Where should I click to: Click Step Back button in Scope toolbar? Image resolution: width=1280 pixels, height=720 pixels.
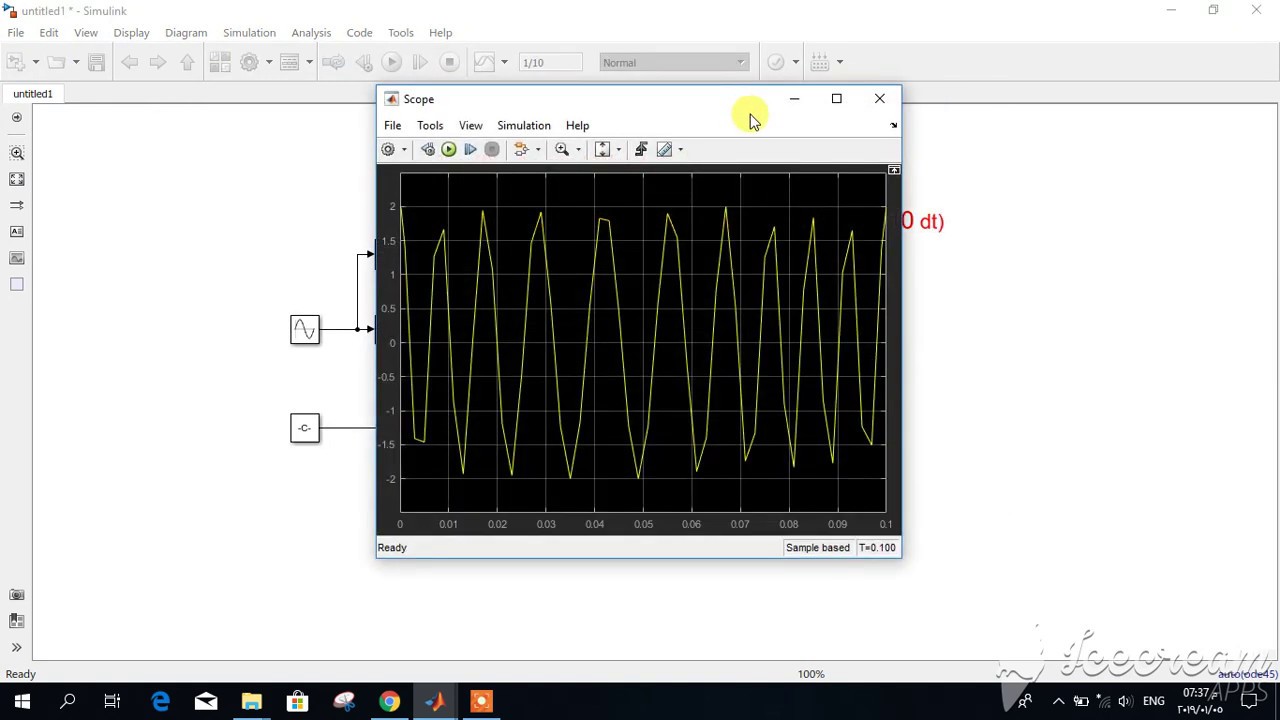427,149
